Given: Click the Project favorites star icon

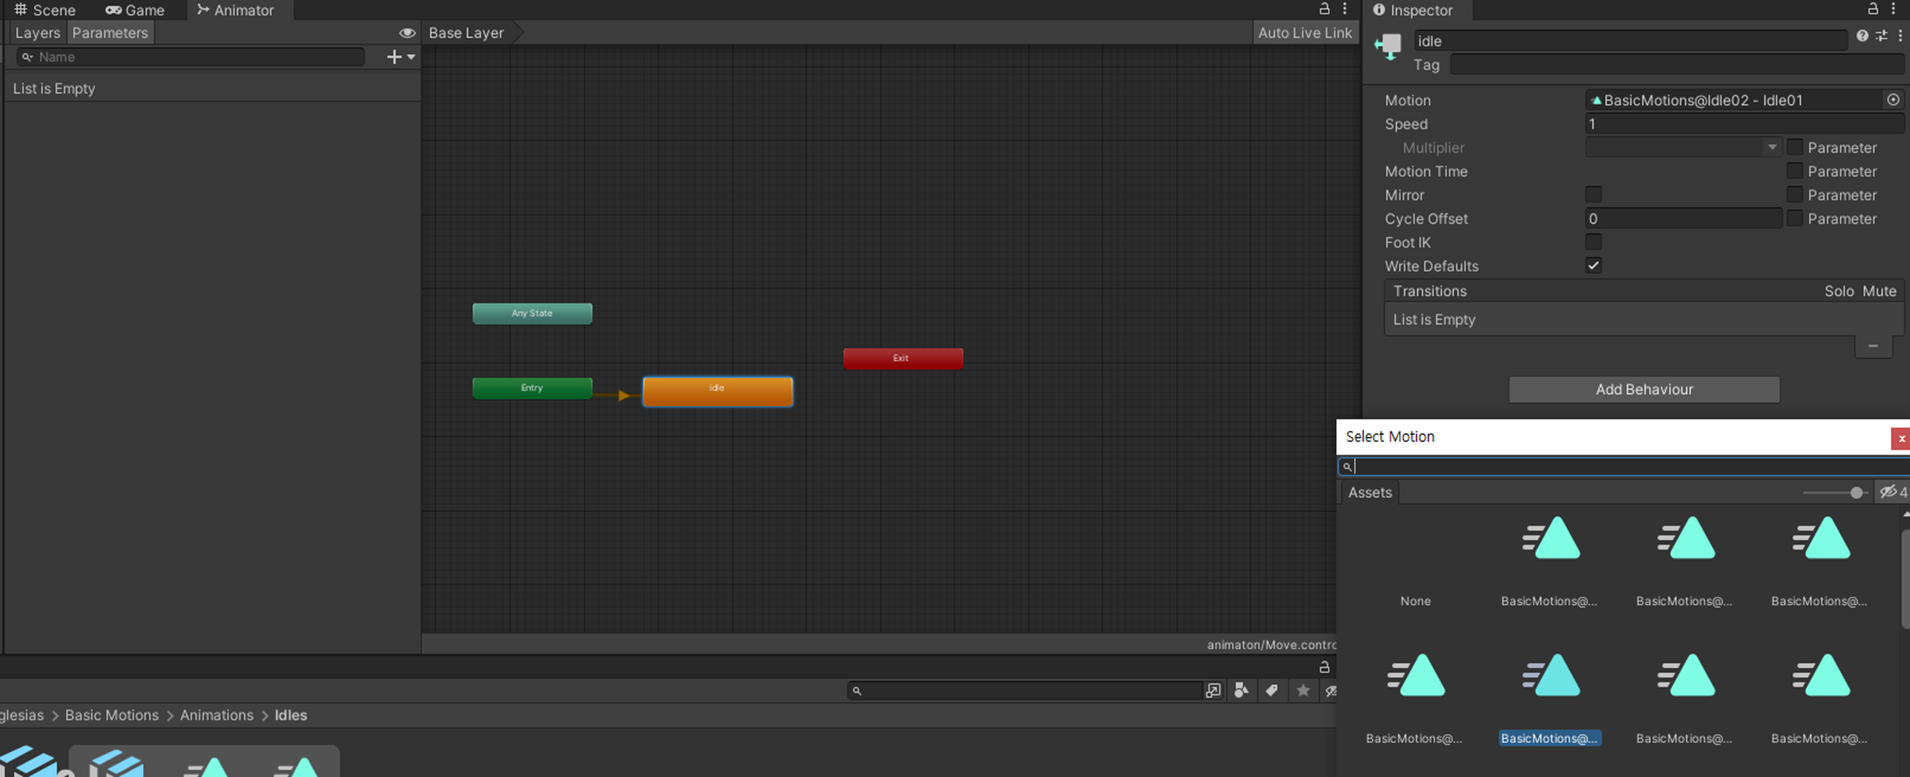Looking at the screenshot, I should click(x=1303, y=690).
